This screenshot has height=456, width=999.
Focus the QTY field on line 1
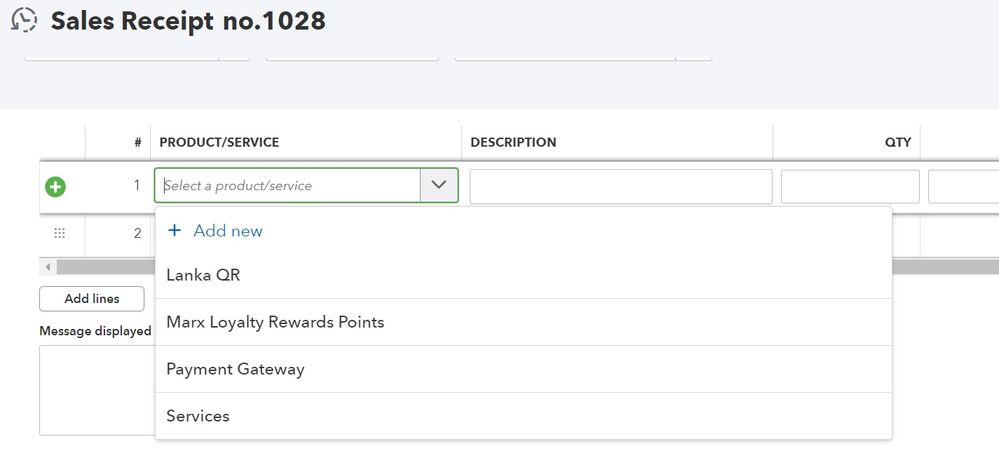pos(849,187)
